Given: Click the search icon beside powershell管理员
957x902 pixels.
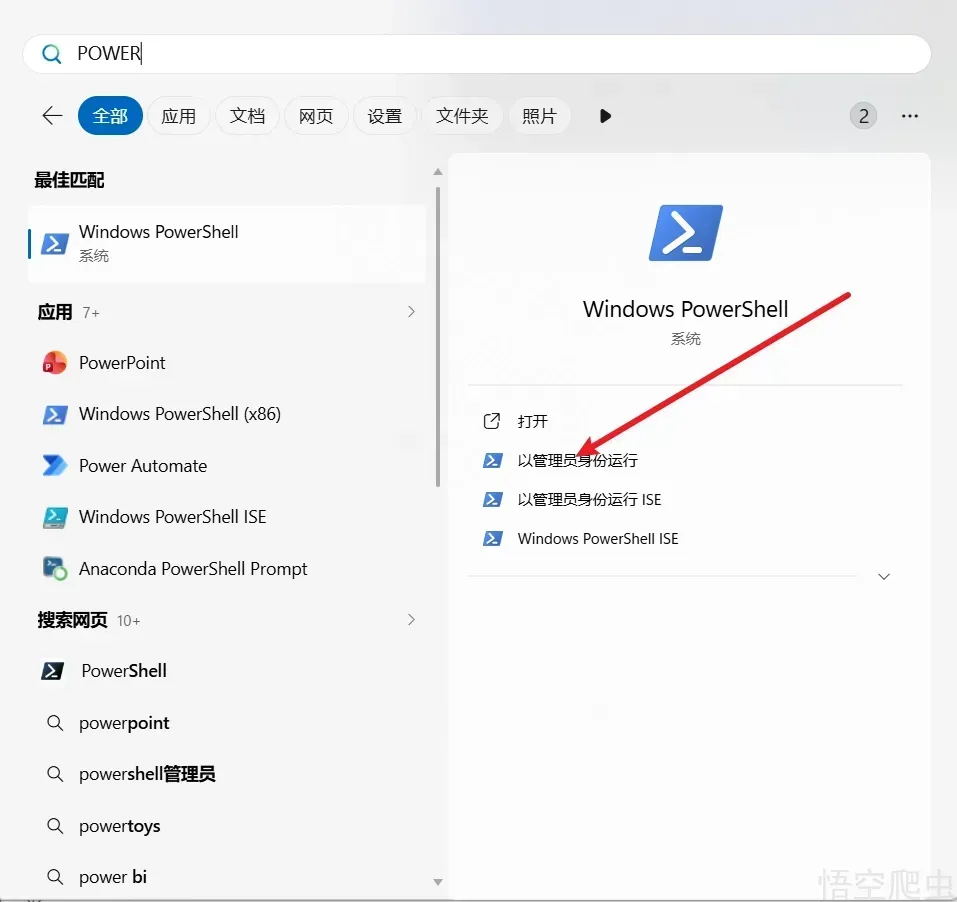Looking at the screenshot, I should click(x=55, y=774).
